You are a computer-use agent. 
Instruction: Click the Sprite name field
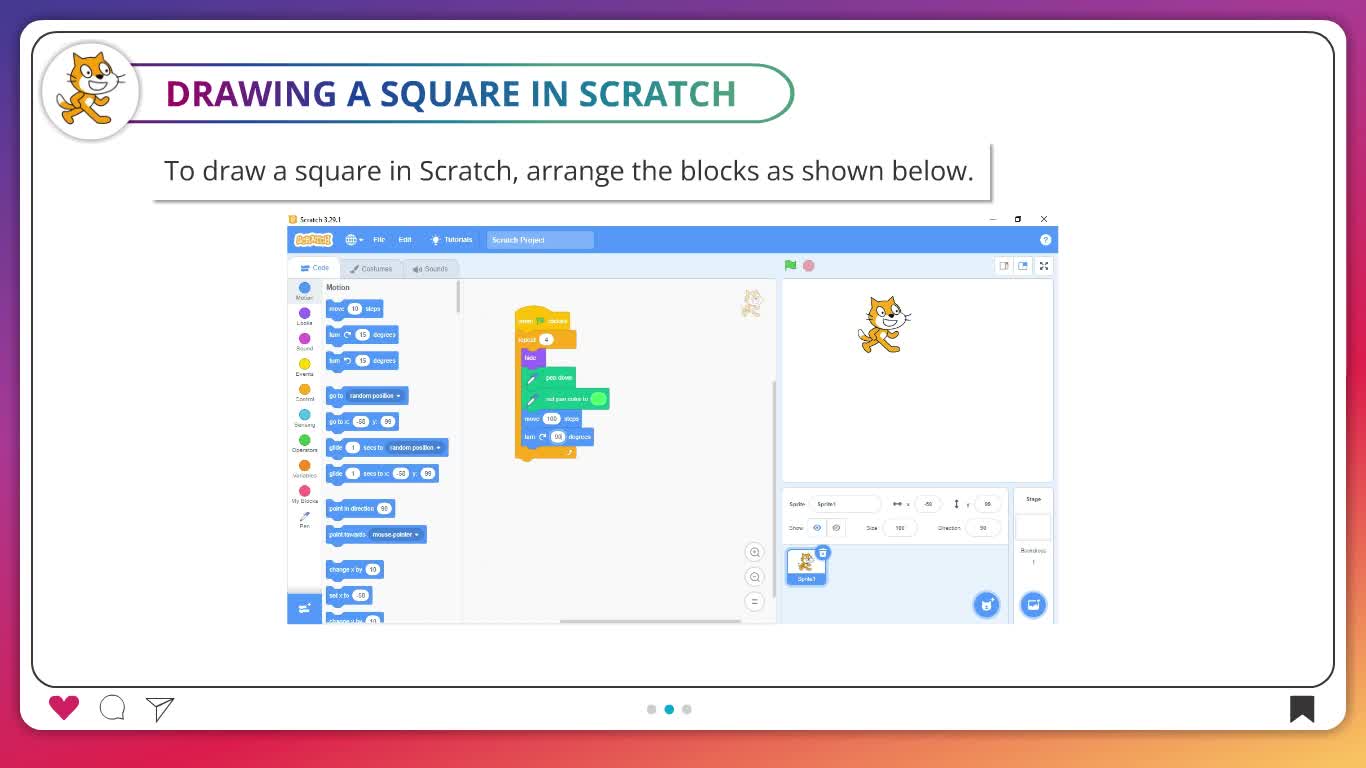click(x=846, y=504)
